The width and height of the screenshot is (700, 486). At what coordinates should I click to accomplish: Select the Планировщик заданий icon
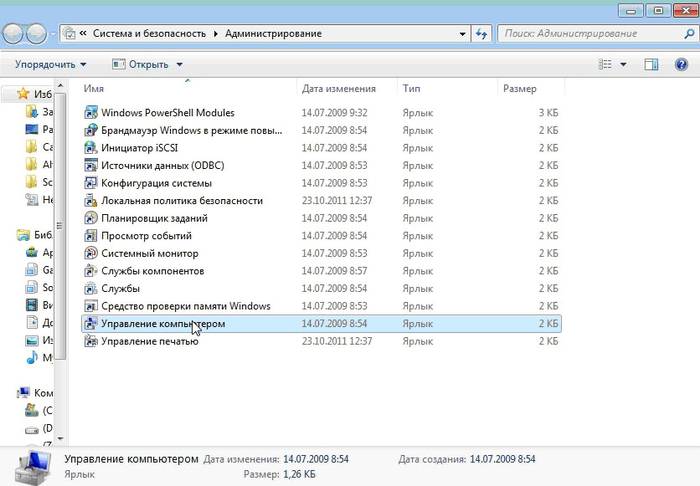pos(91,218)
